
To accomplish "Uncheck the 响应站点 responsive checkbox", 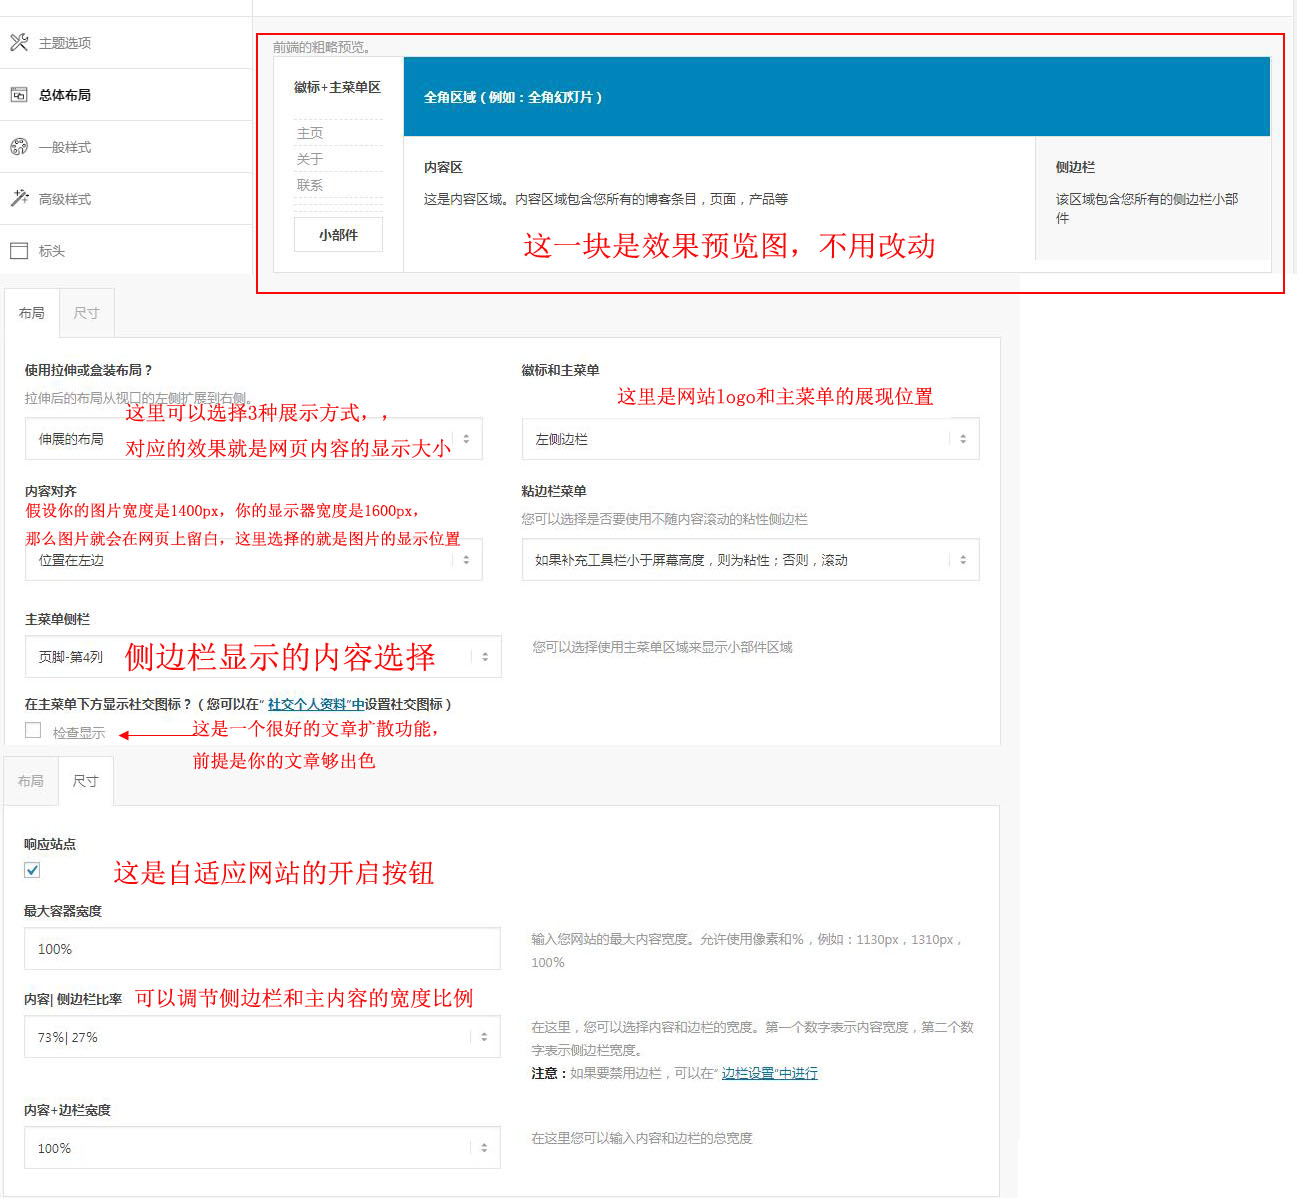I will [32, 870].
